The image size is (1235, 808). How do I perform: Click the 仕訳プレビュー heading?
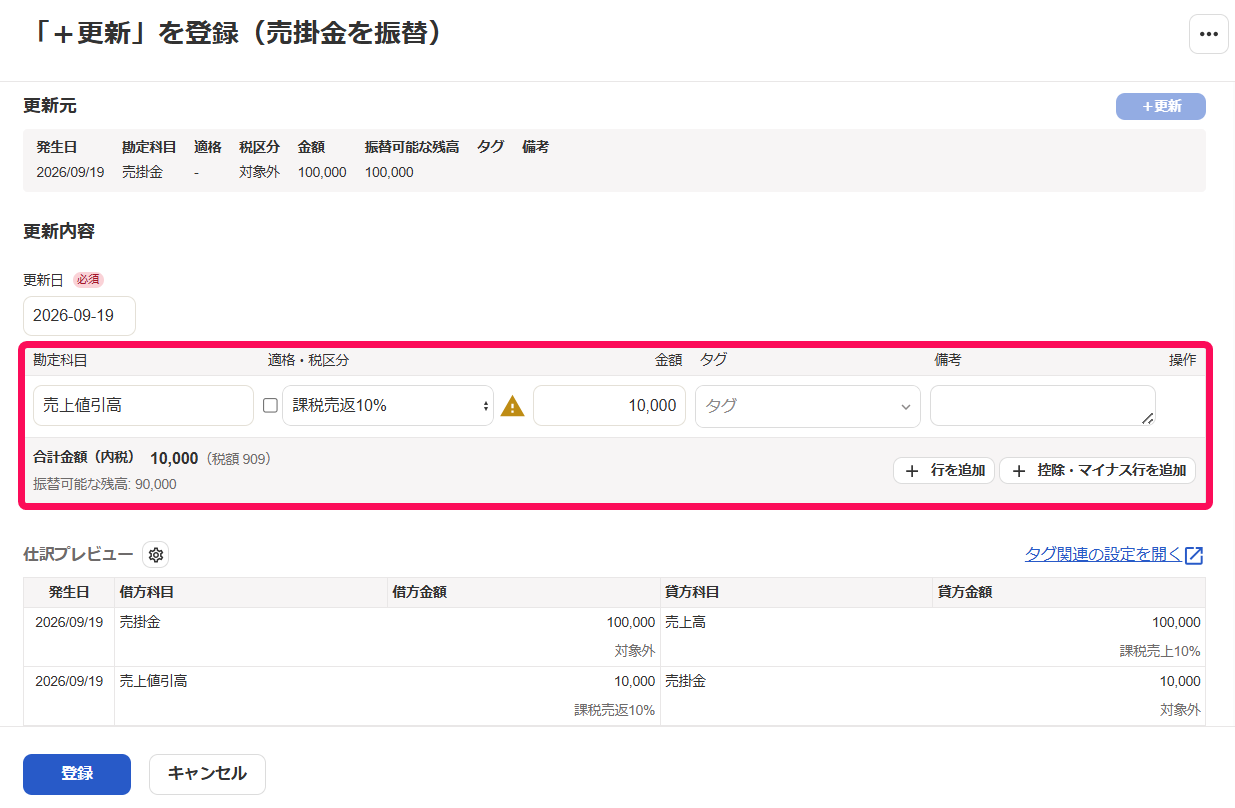[x=79, y=554]
